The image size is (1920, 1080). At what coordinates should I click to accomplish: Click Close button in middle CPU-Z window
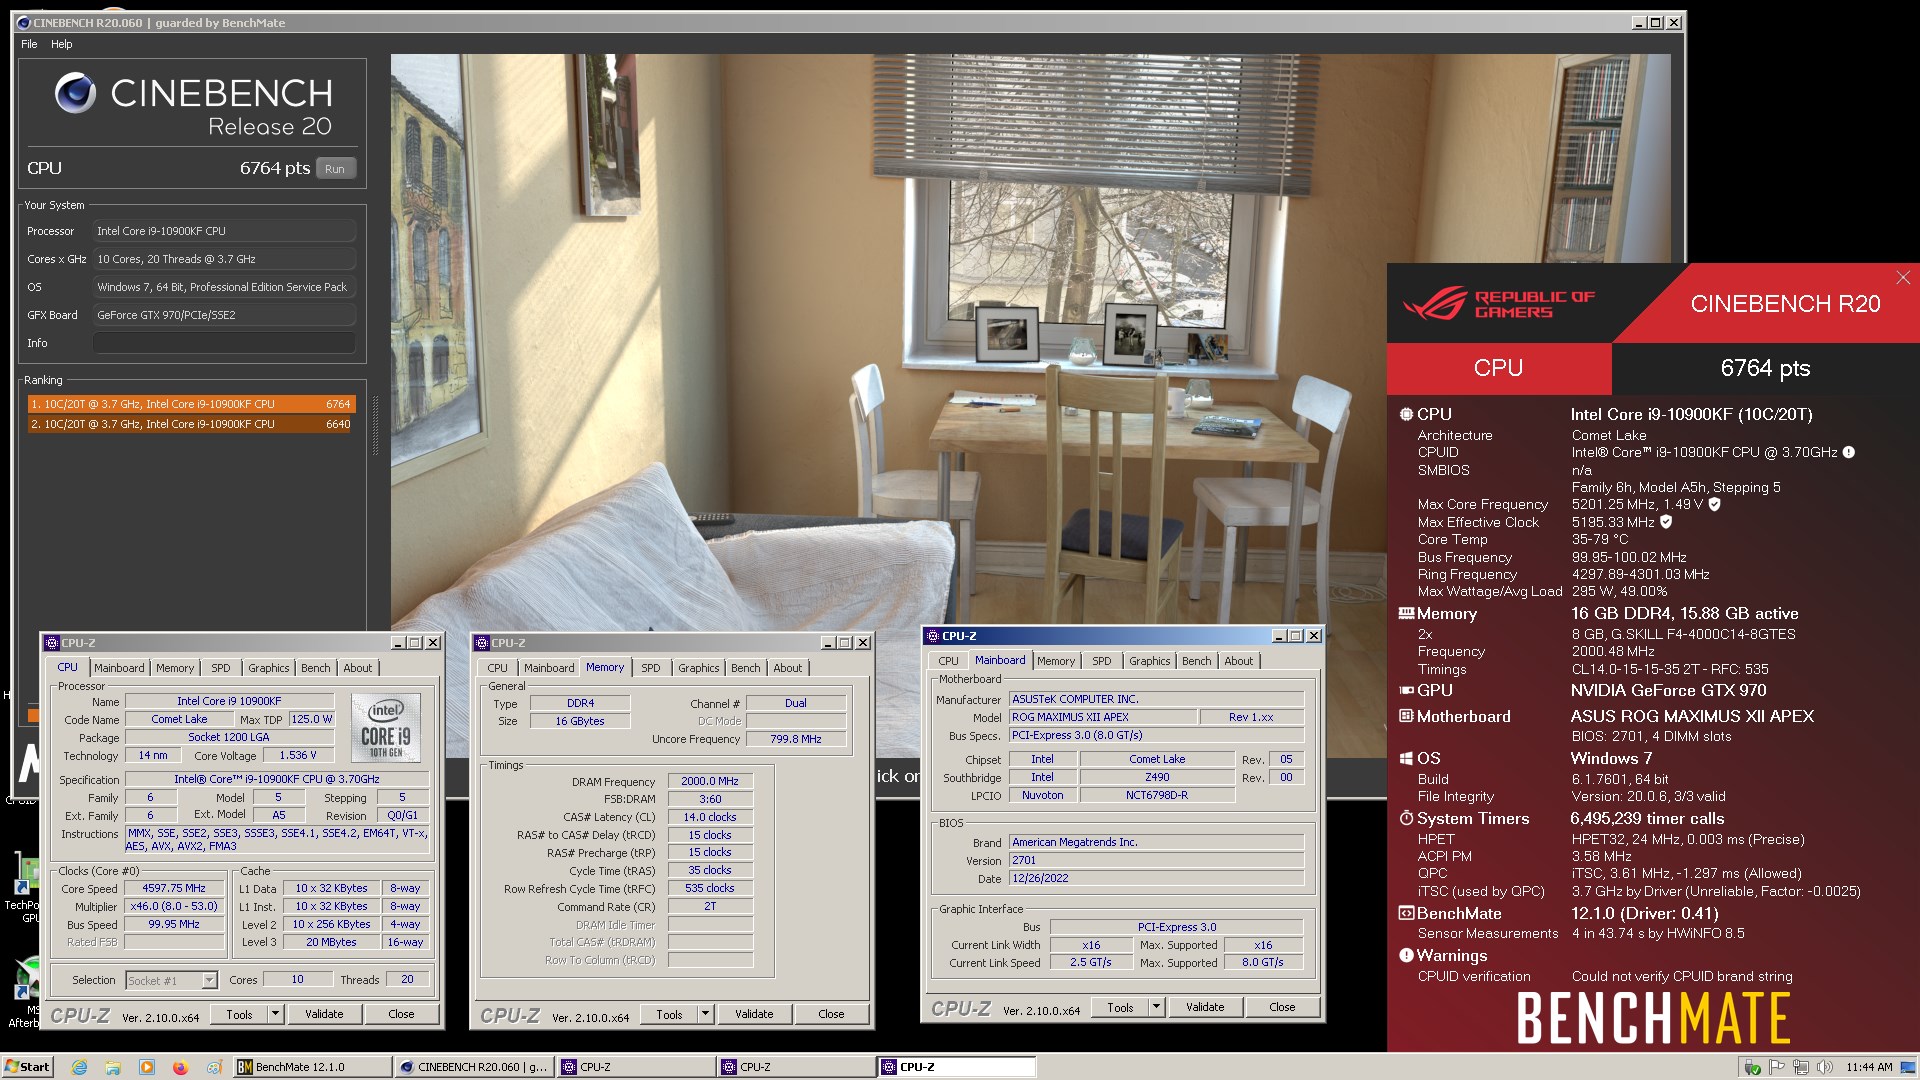[831, 1014]
